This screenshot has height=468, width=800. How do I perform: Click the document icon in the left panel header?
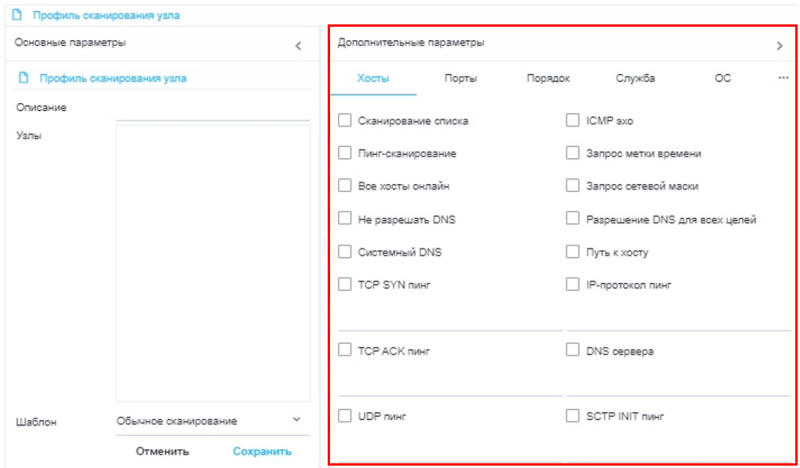coord(23,77)
